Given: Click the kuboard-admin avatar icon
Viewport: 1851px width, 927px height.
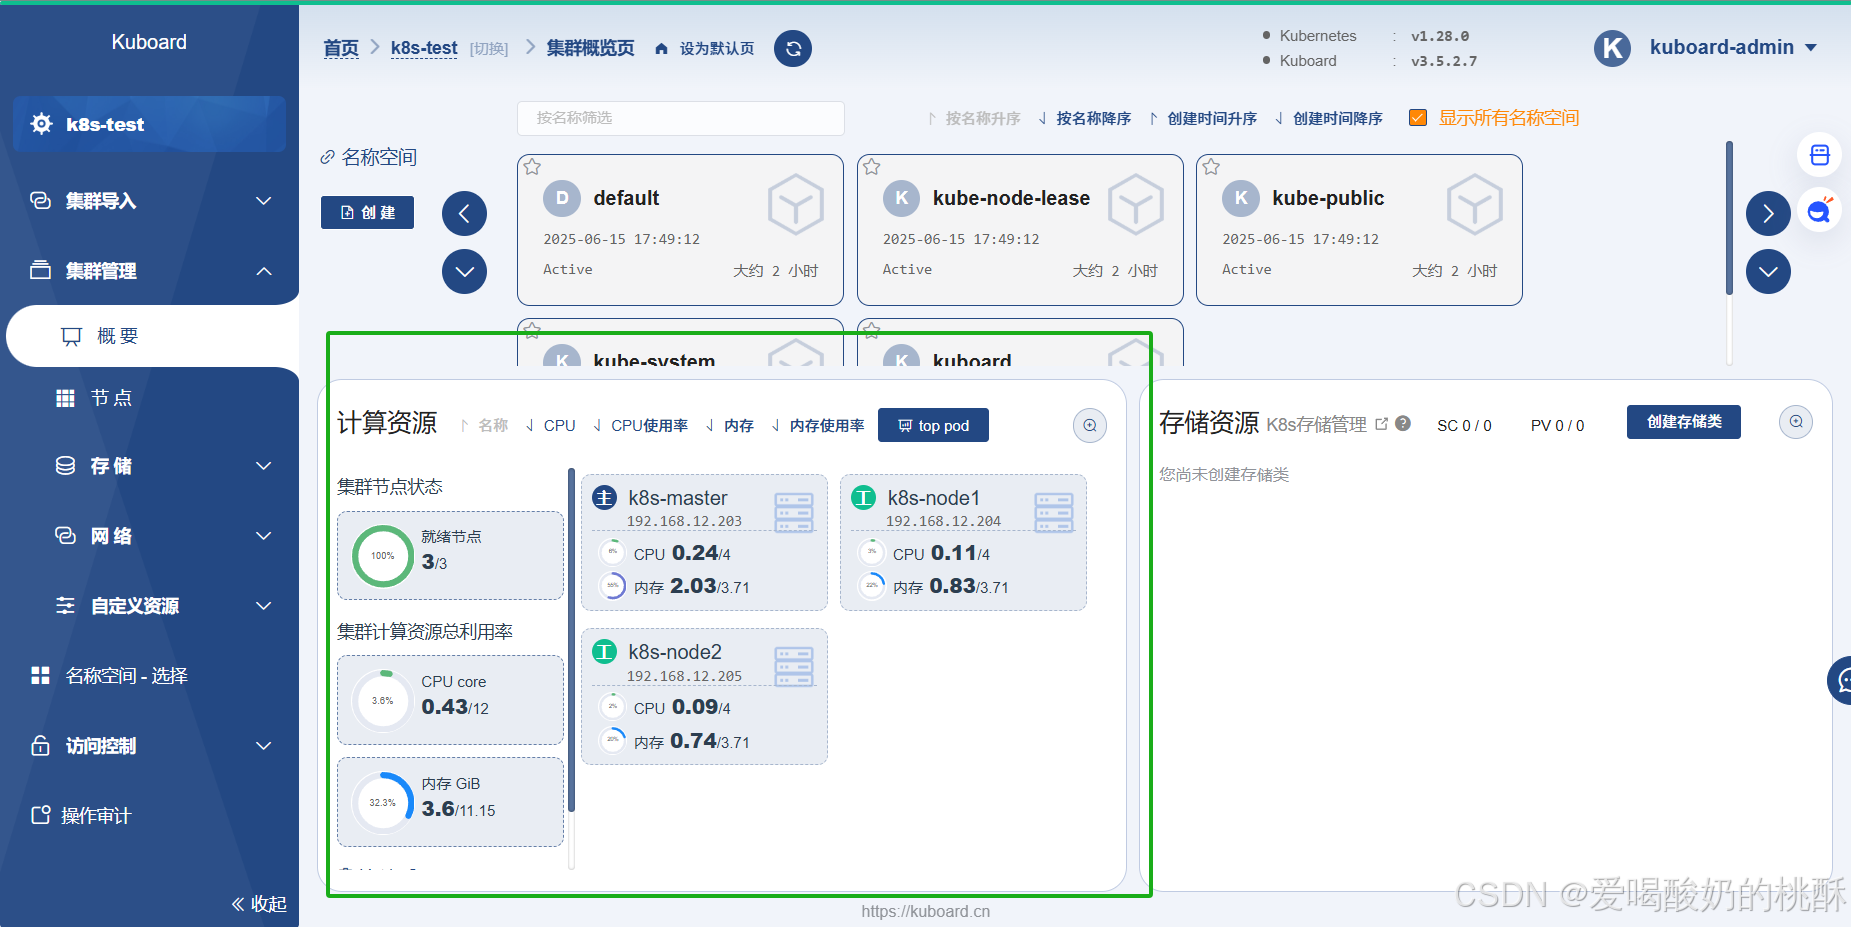Looking at the screenshot, I should (x=1612, y=48).
